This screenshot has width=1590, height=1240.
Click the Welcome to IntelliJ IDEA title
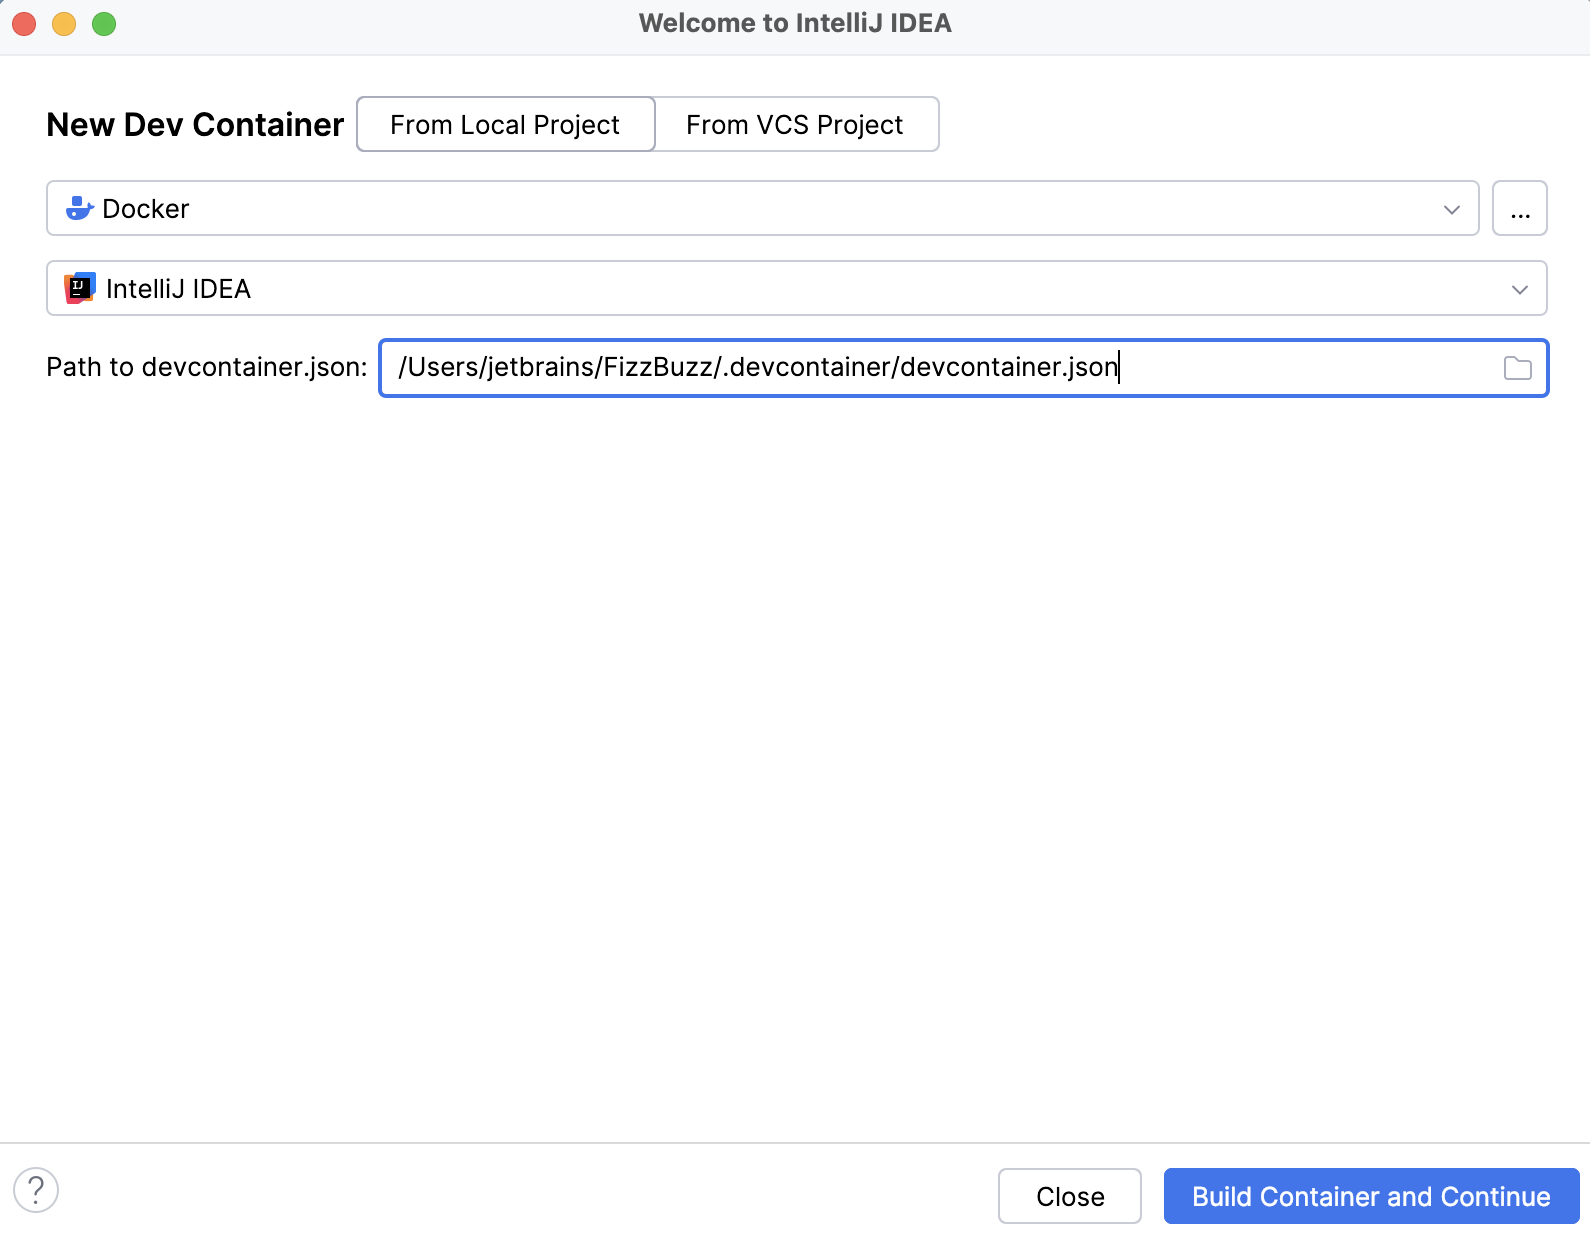tap(795, 22)
